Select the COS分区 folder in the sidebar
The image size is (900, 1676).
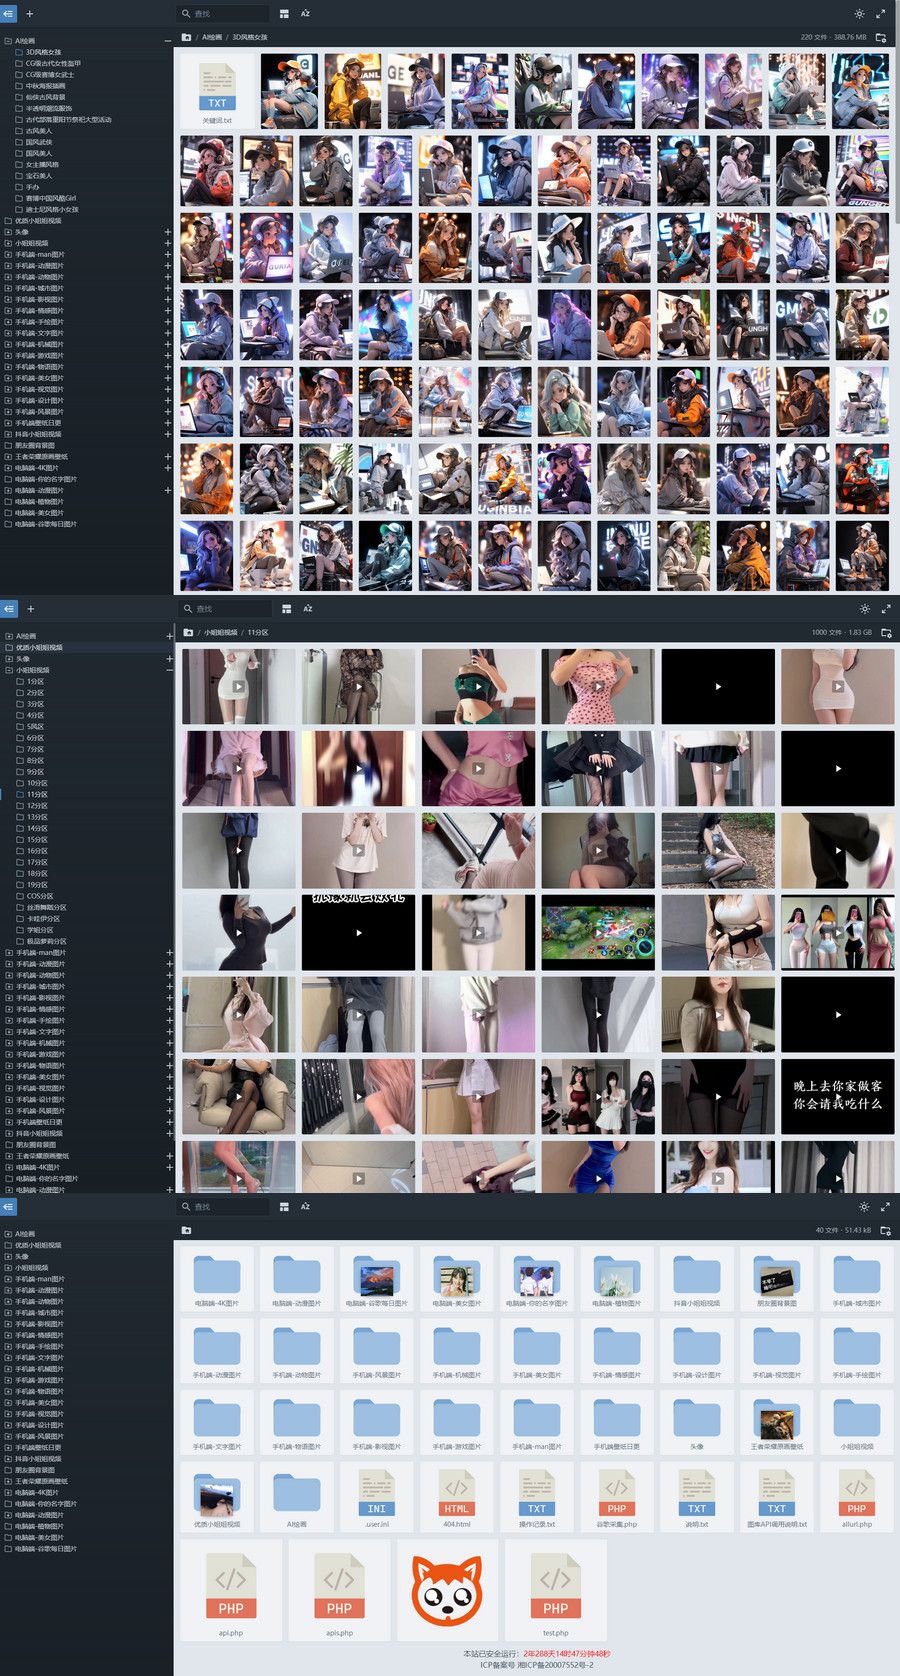tap(40, 896)
